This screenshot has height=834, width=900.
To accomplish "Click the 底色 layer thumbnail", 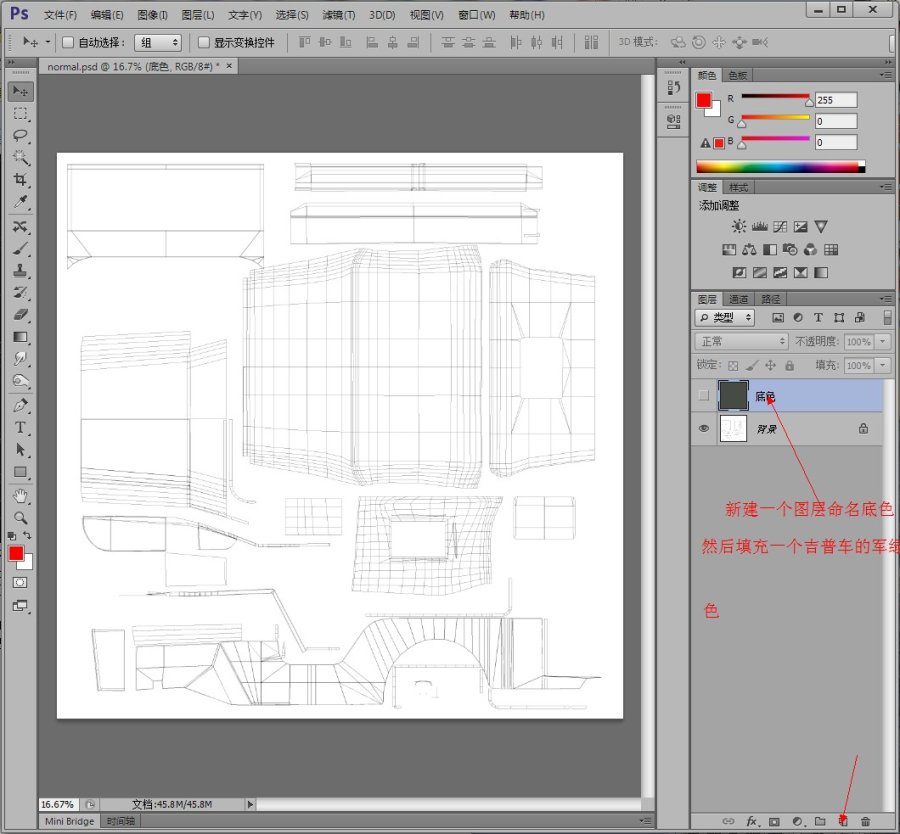I will (x=734, y=396).
